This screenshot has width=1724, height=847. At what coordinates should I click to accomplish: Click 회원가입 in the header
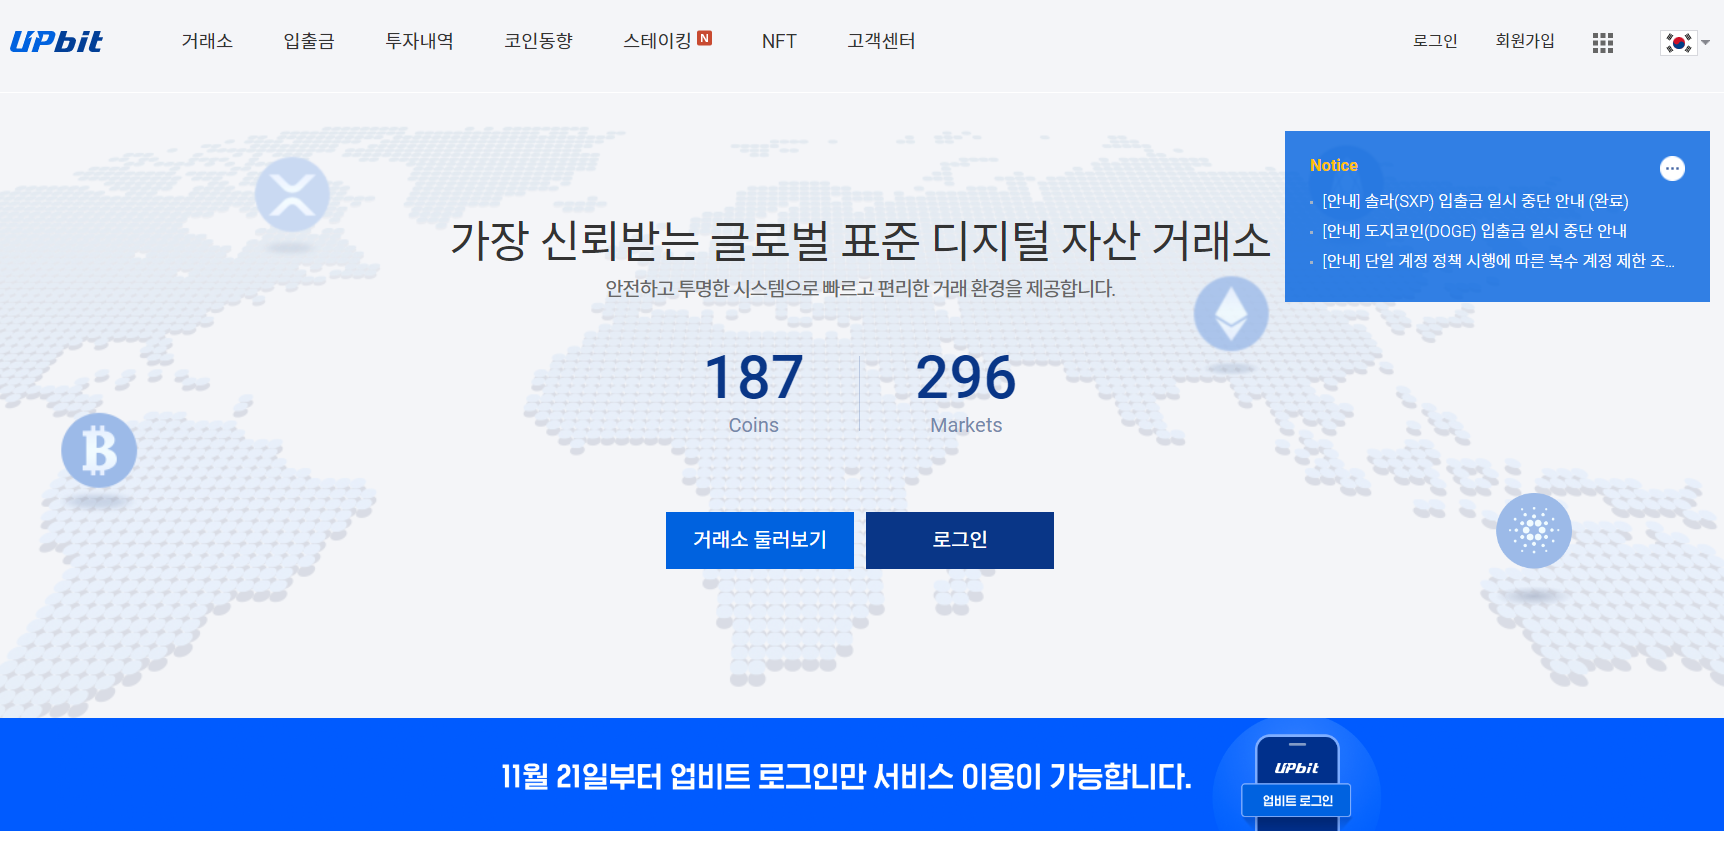1525,41
